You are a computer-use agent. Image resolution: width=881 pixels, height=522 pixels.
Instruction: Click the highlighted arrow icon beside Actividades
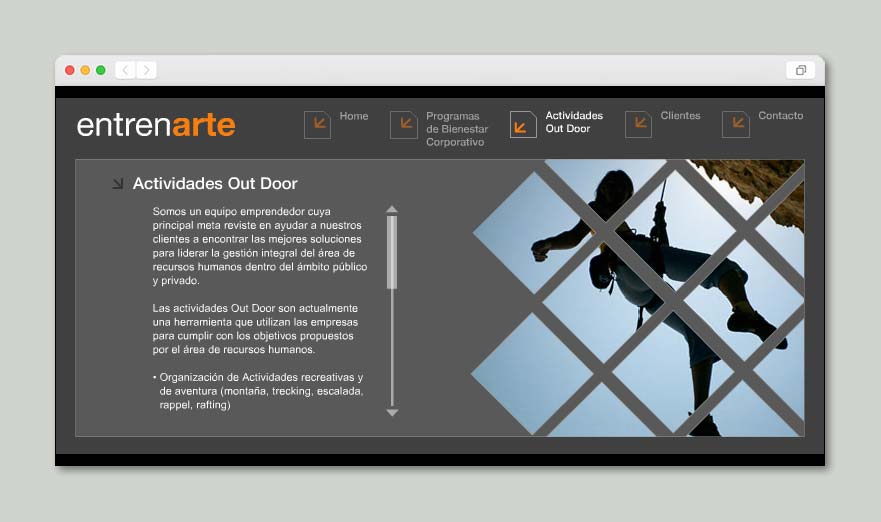click(523, 124)
